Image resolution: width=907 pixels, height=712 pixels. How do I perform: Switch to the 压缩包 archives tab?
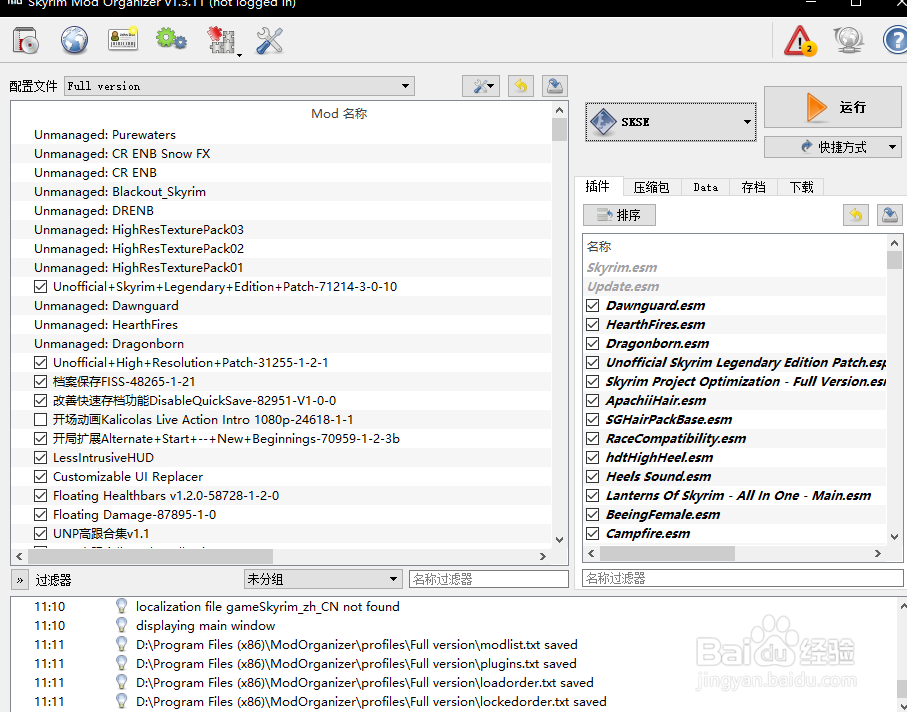point(651,187)
